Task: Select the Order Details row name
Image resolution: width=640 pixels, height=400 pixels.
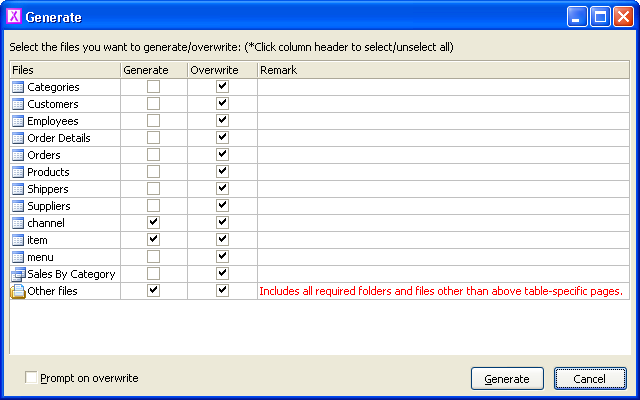Action: 59,138
